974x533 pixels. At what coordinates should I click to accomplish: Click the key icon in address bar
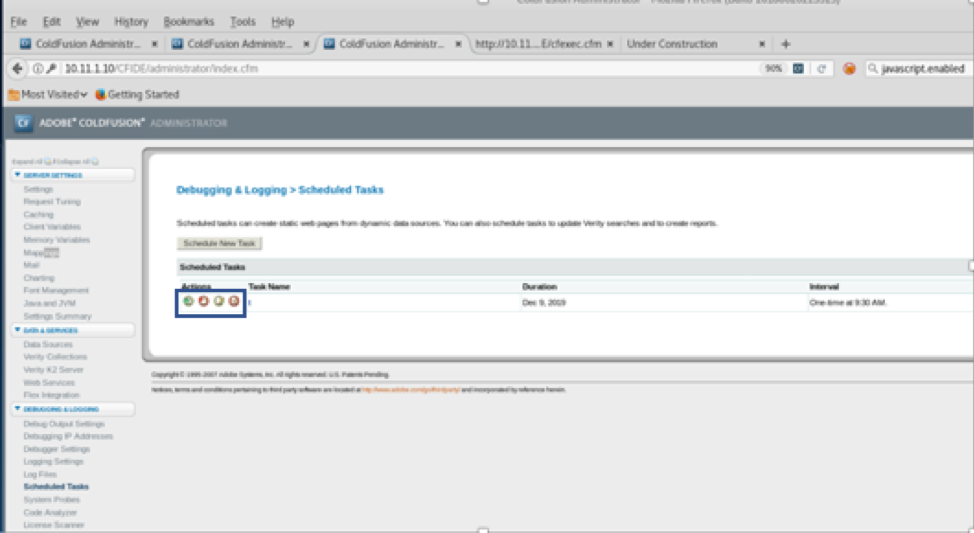[x=52, y=68]
